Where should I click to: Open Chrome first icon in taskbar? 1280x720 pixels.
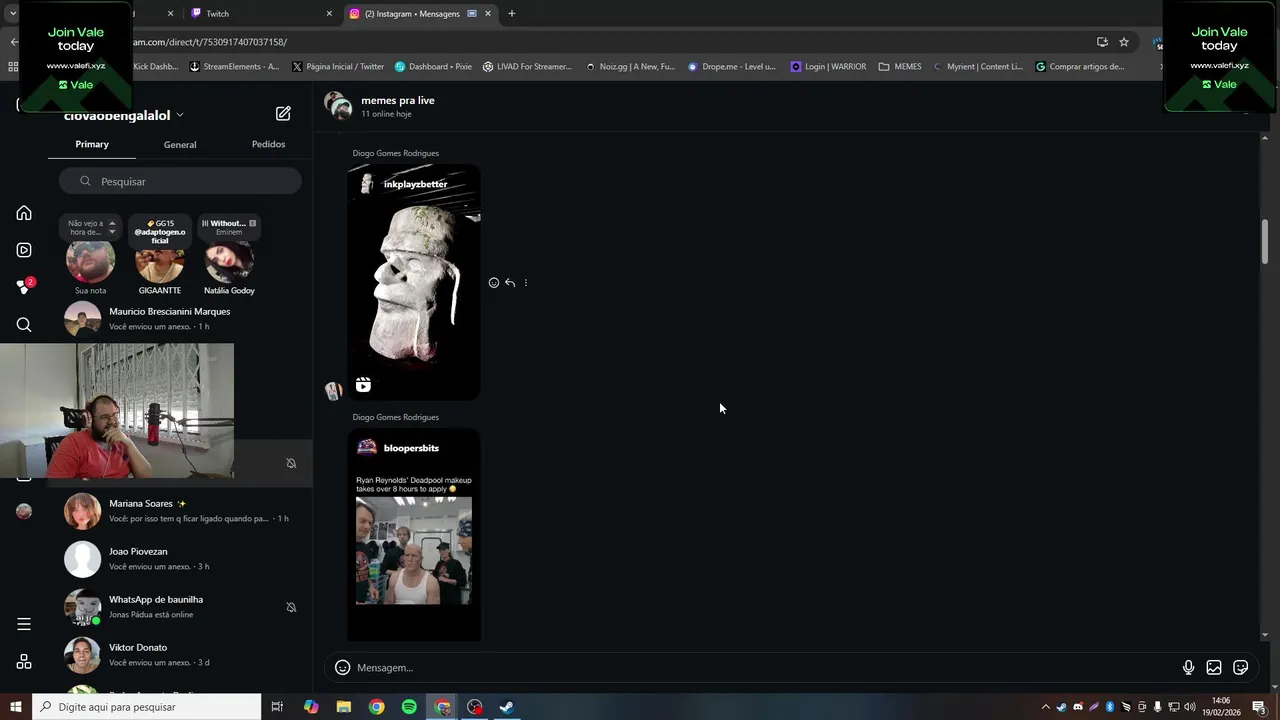[x=376, y=707]
